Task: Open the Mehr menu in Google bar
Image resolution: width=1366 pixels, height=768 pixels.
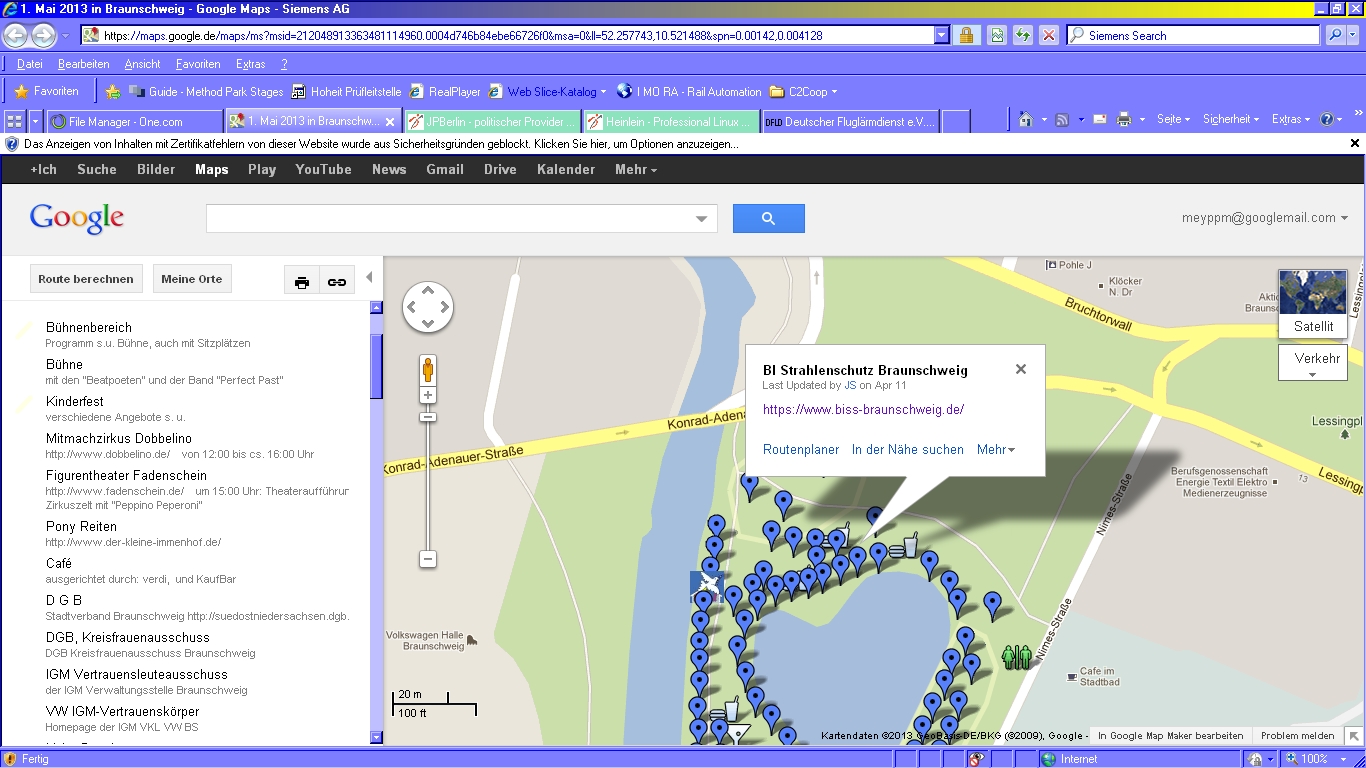Action: [x=636, y=169]
